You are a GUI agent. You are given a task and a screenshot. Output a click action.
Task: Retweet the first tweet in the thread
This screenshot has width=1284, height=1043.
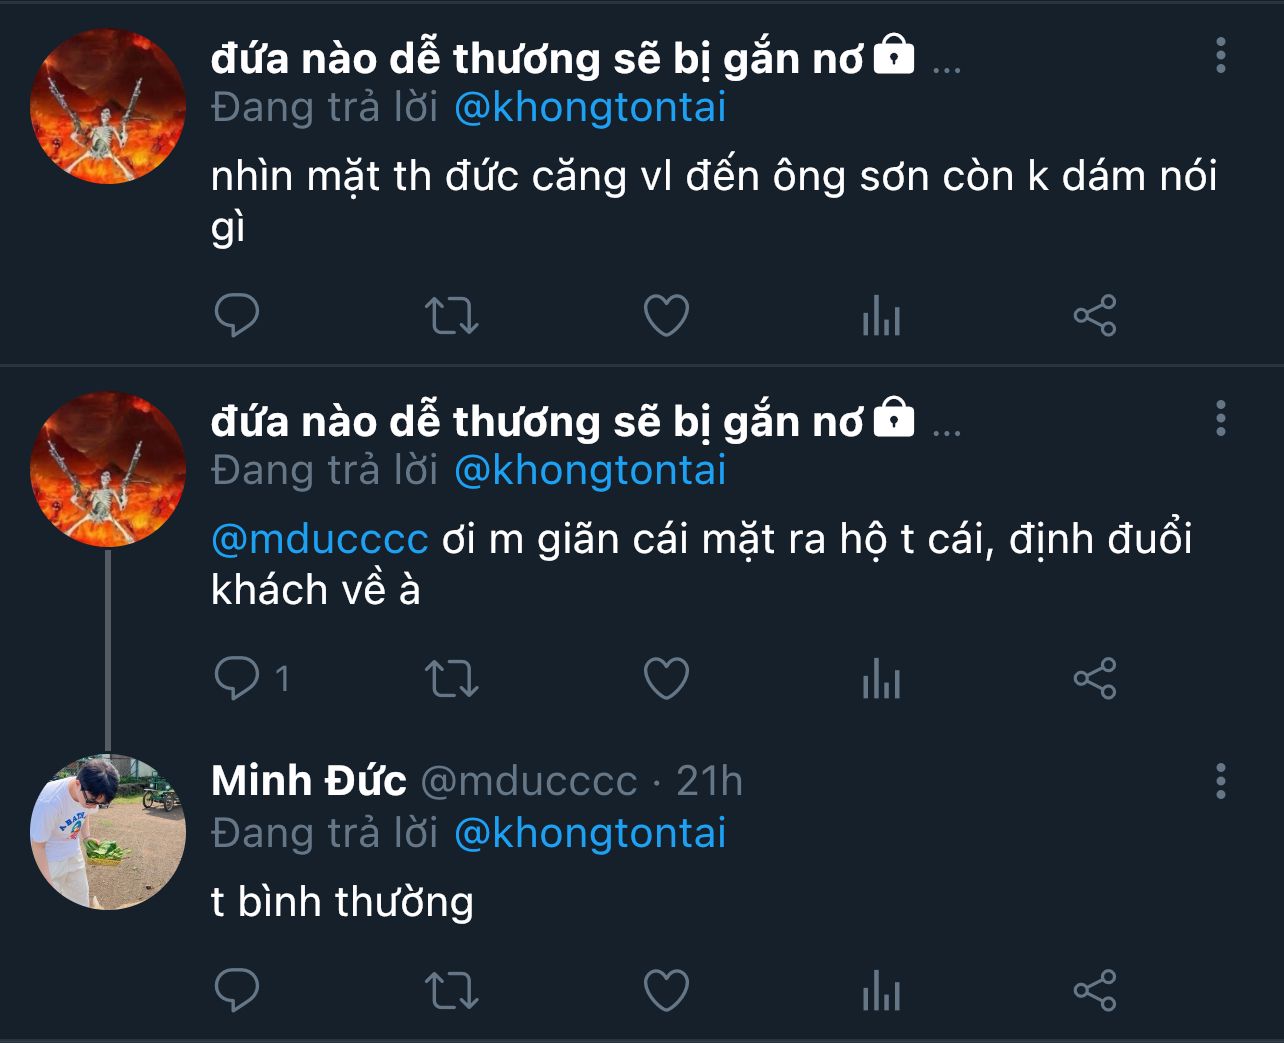[x=452, y=316]
